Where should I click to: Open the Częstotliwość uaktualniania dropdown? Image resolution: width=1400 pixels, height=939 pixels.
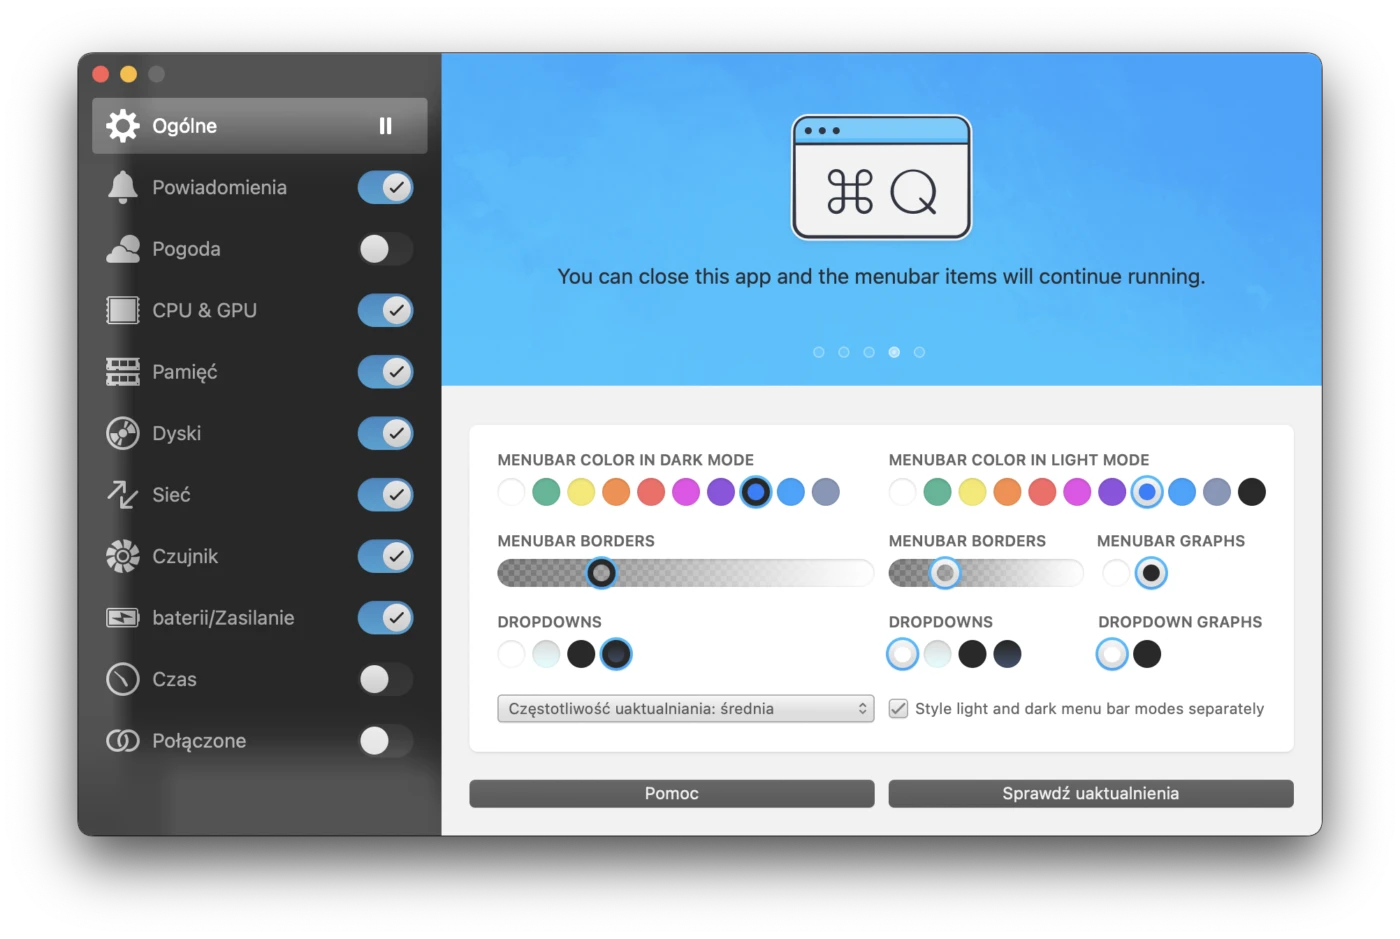686,709
